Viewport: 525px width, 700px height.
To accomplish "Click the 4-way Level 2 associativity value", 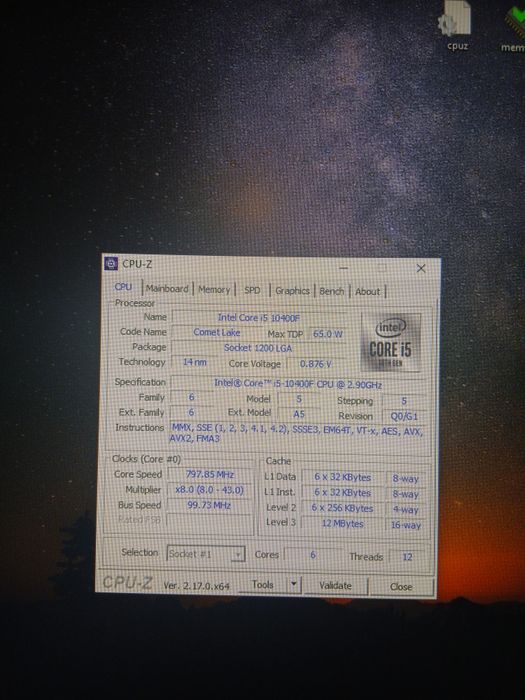I will pos(406,510).
